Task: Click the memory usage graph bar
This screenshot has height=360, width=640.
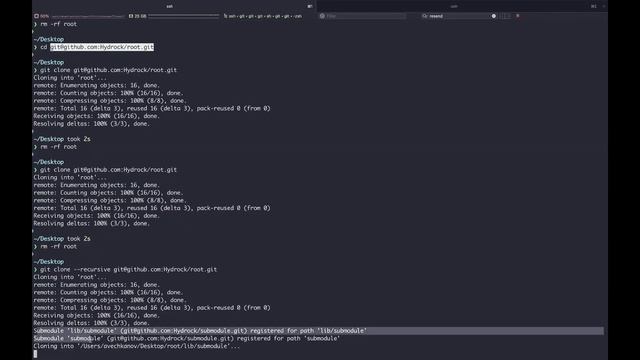Action: [184, 16]
